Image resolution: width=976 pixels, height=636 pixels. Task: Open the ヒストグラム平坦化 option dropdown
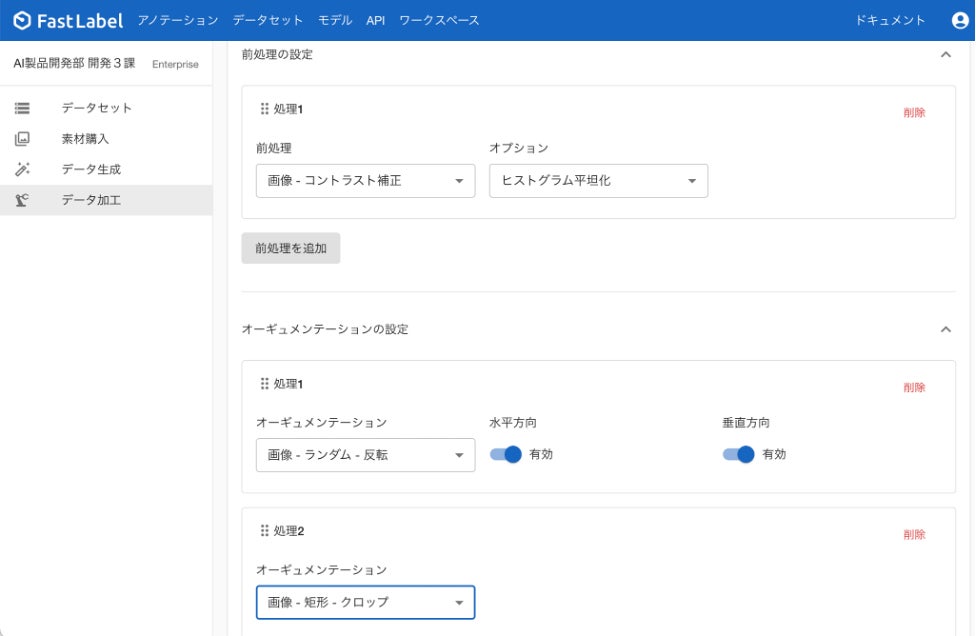coord(598,181)
